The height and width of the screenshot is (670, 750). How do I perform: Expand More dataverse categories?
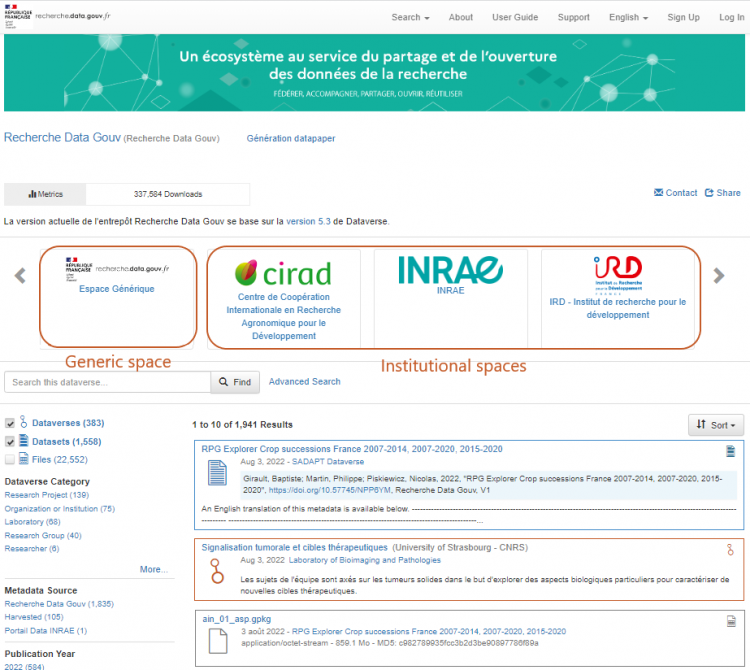coord(154,569)
